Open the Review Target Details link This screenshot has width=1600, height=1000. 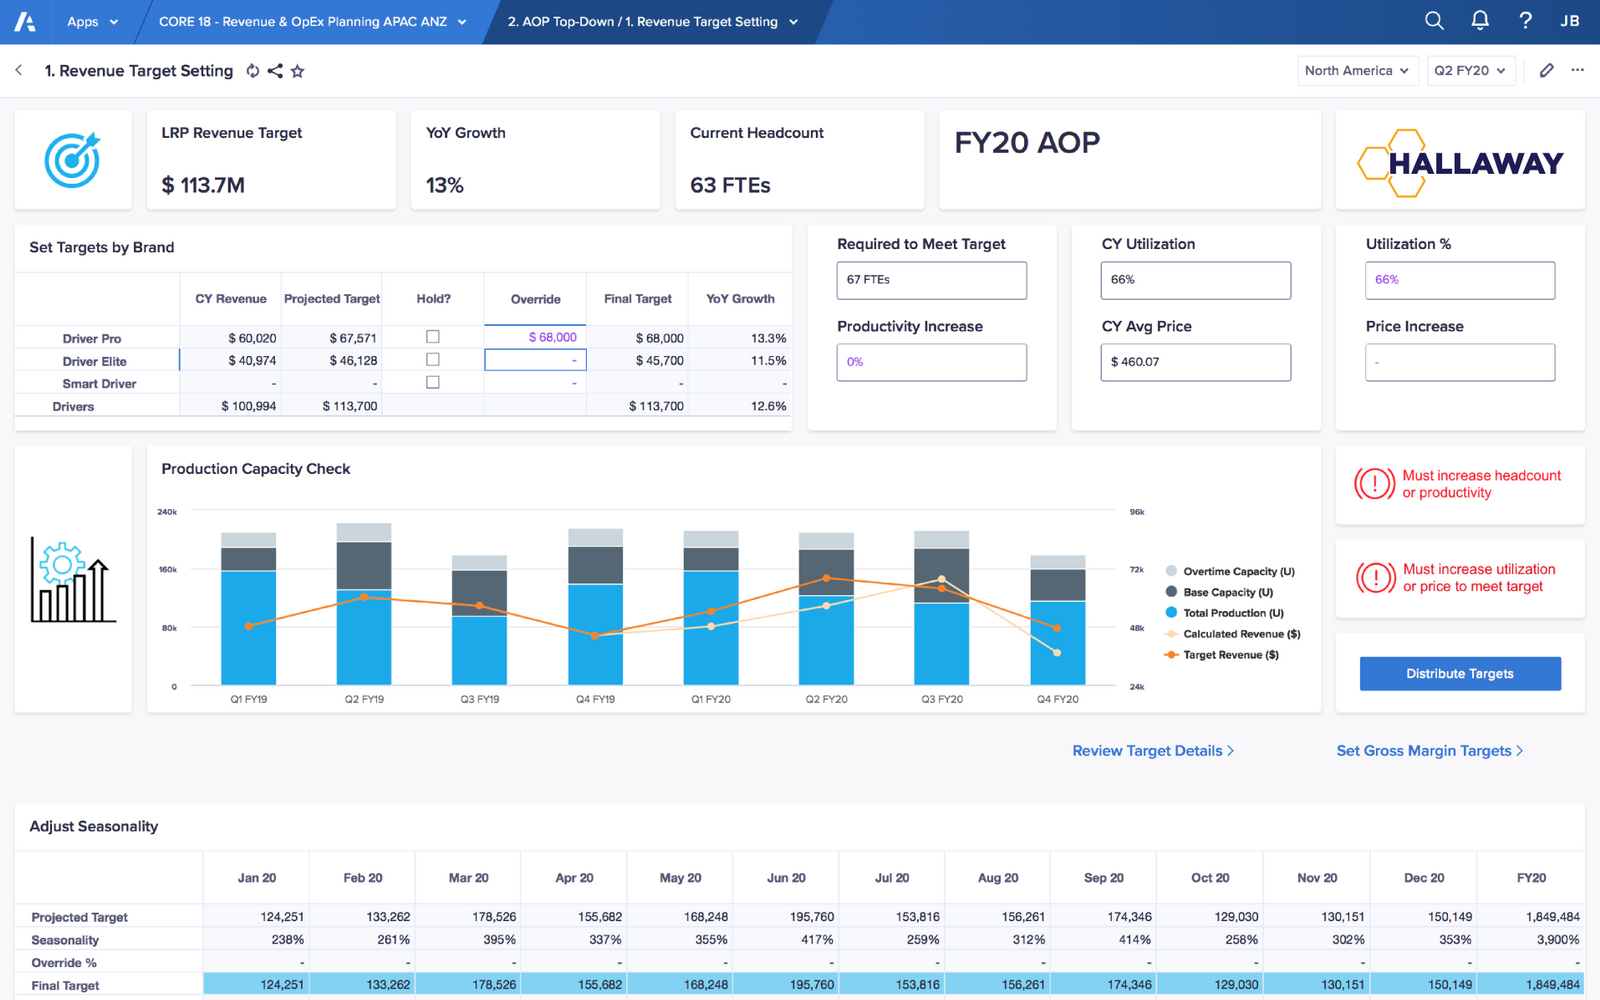(1152, 750)
